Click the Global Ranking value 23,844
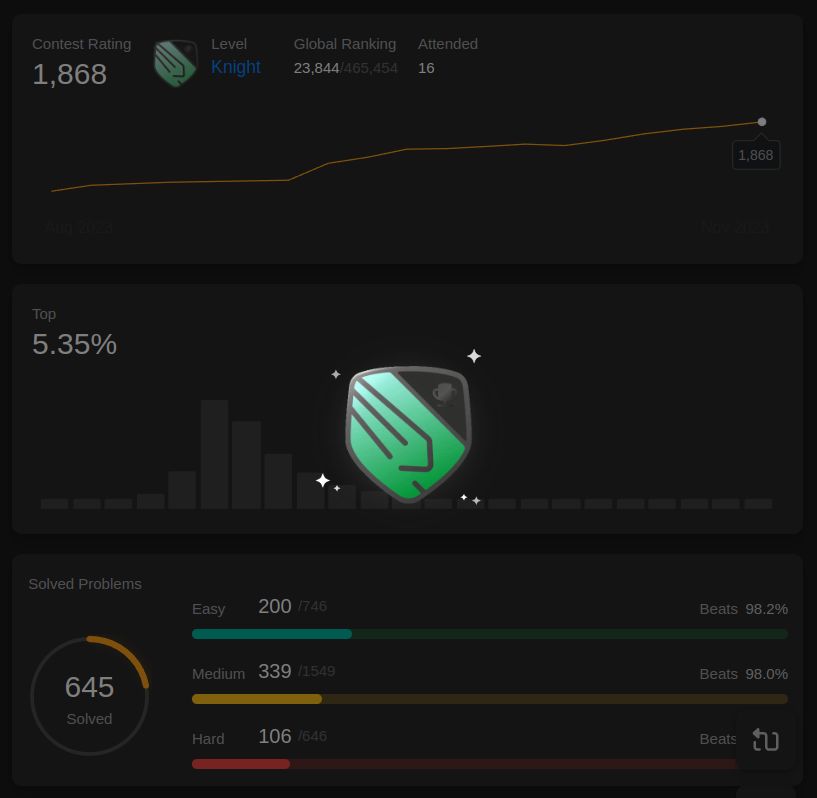 [316, 68]
